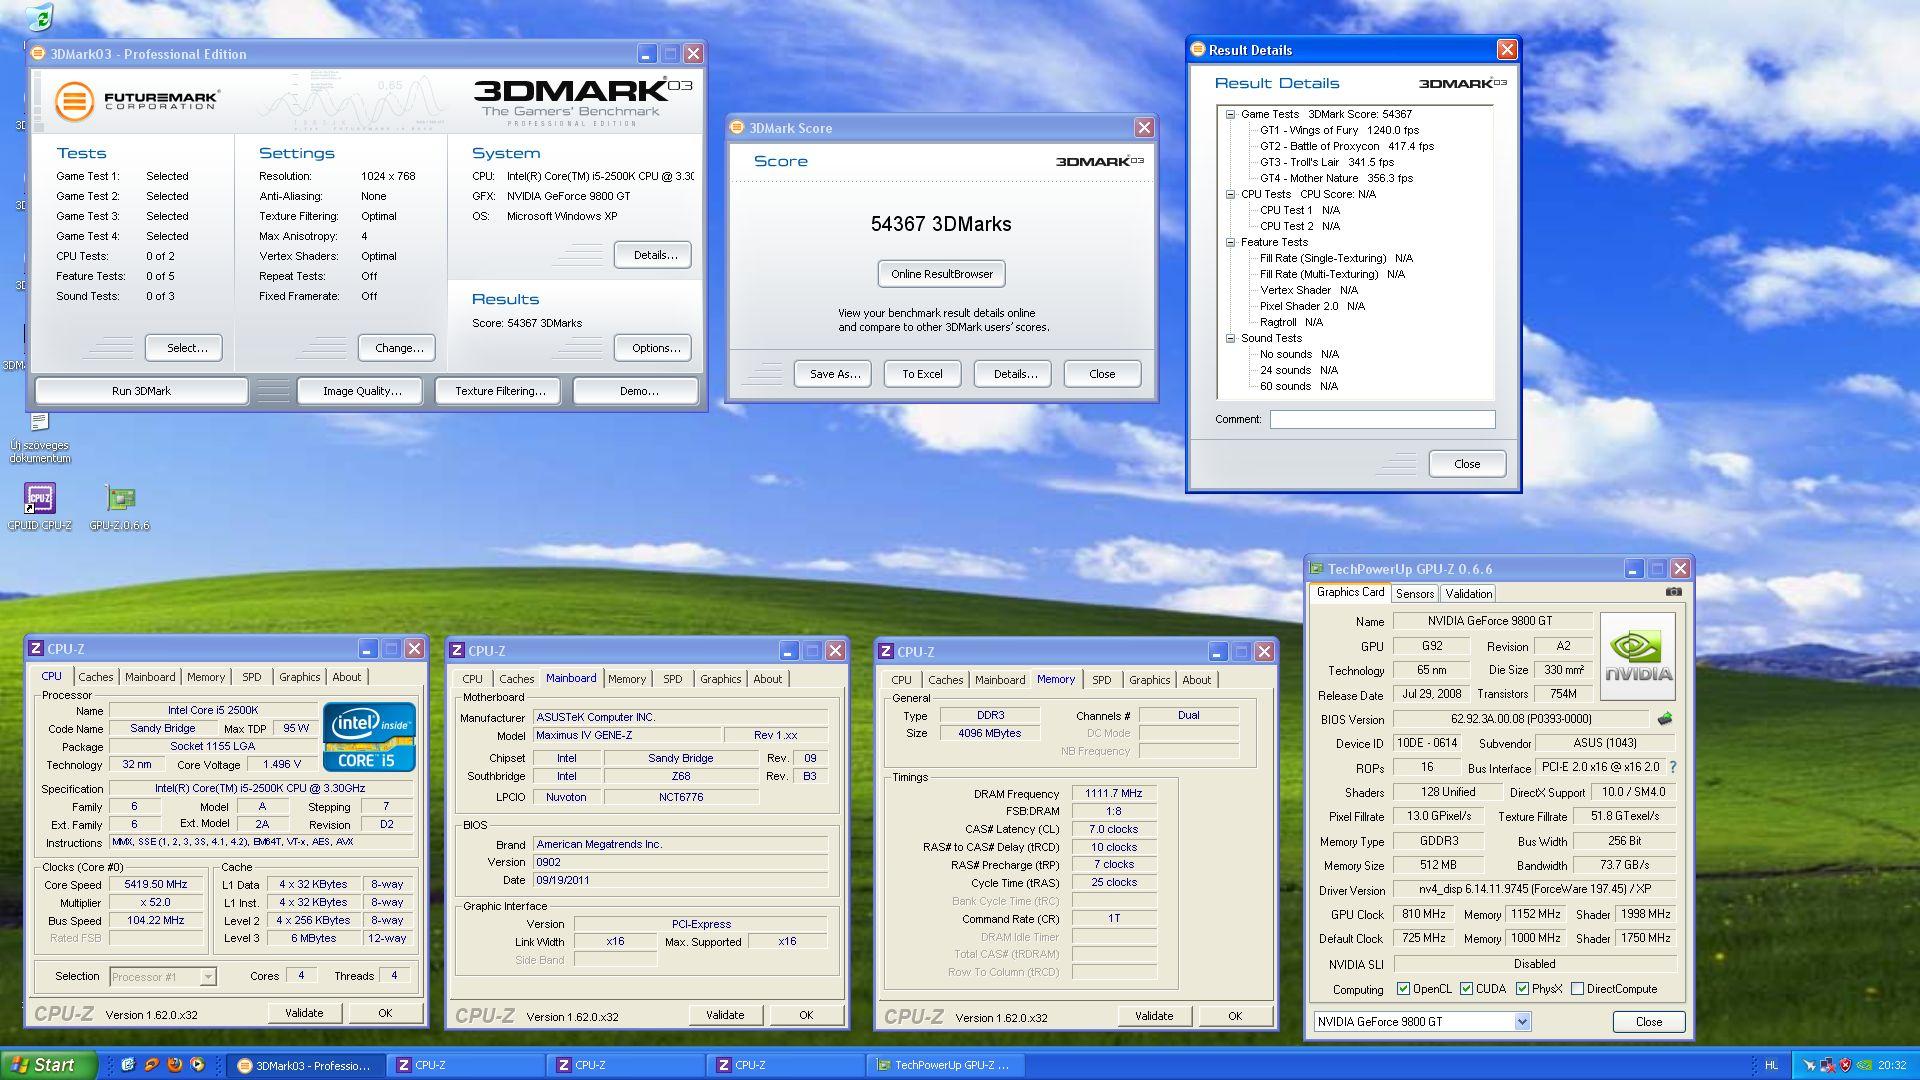Click OK in the Memory CPU-Z window
Image resolution: width=1920 pixels, height=1080 pixels.
point(1235,1016)
